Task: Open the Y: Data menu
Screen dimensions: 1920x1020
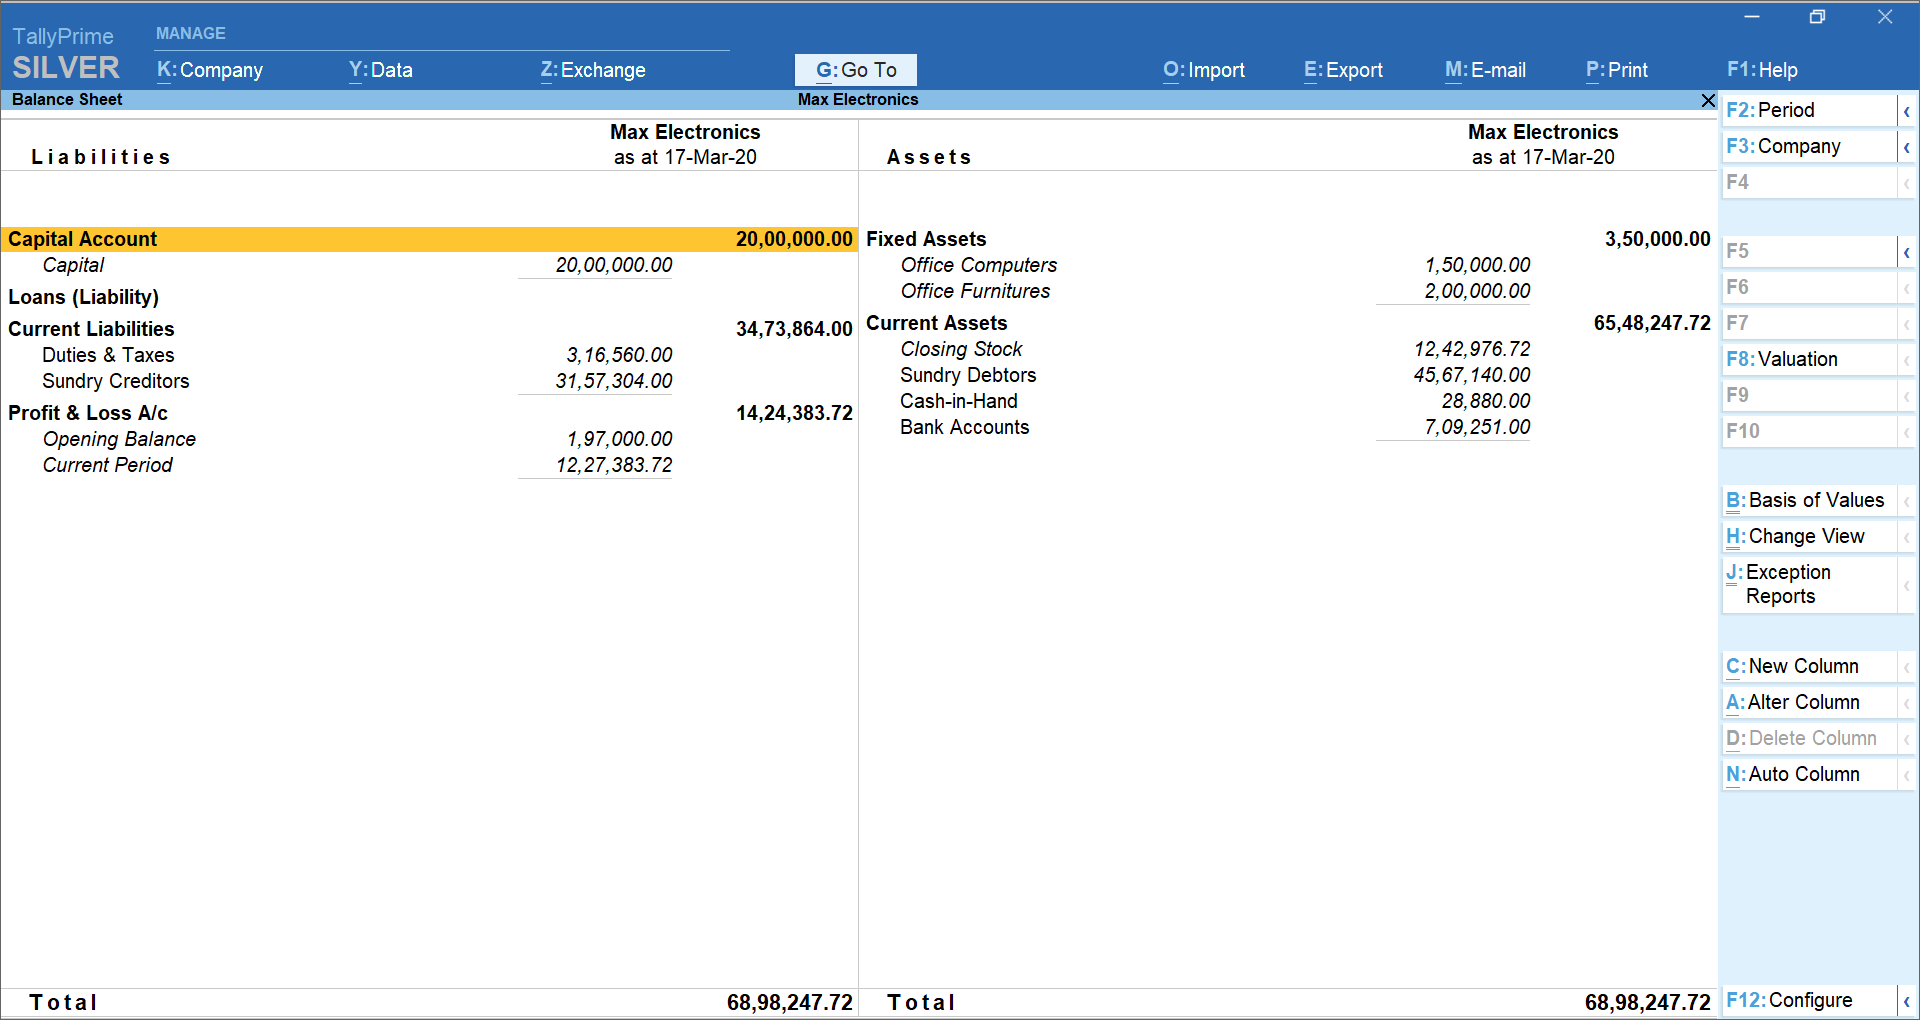Action: [x=380, y=70]
